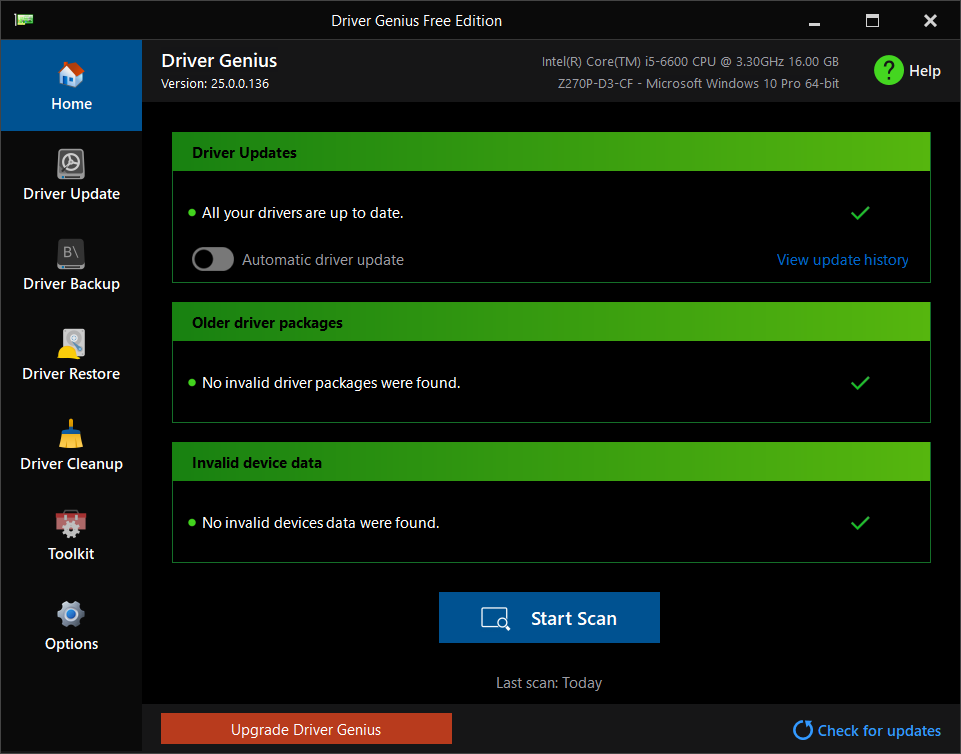
Task: Click 'Driver Genius Free Edition' window title
Action: [416, 21]
